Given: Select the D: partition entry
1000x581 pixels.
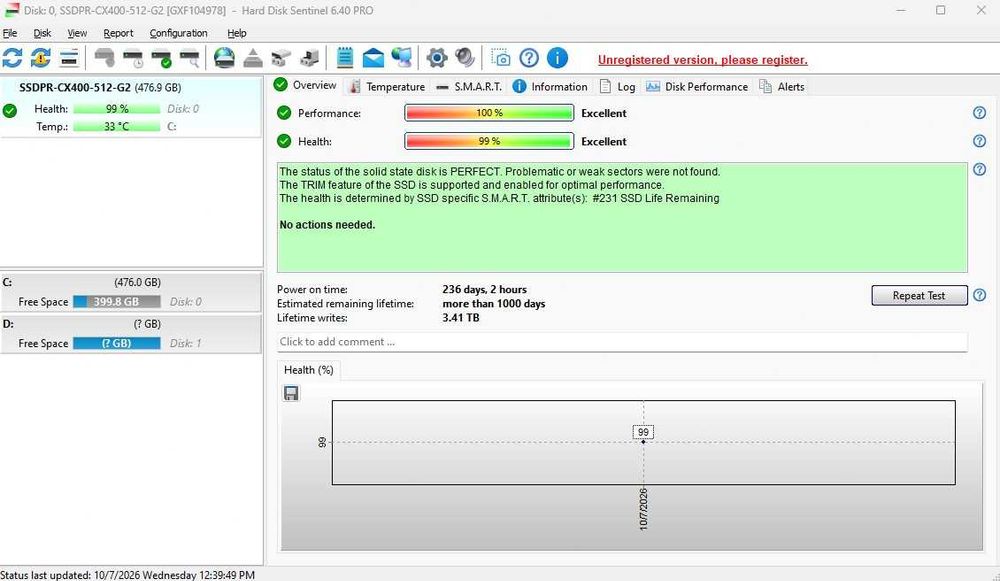Looking at the screenshot, I should click(131, 334).
